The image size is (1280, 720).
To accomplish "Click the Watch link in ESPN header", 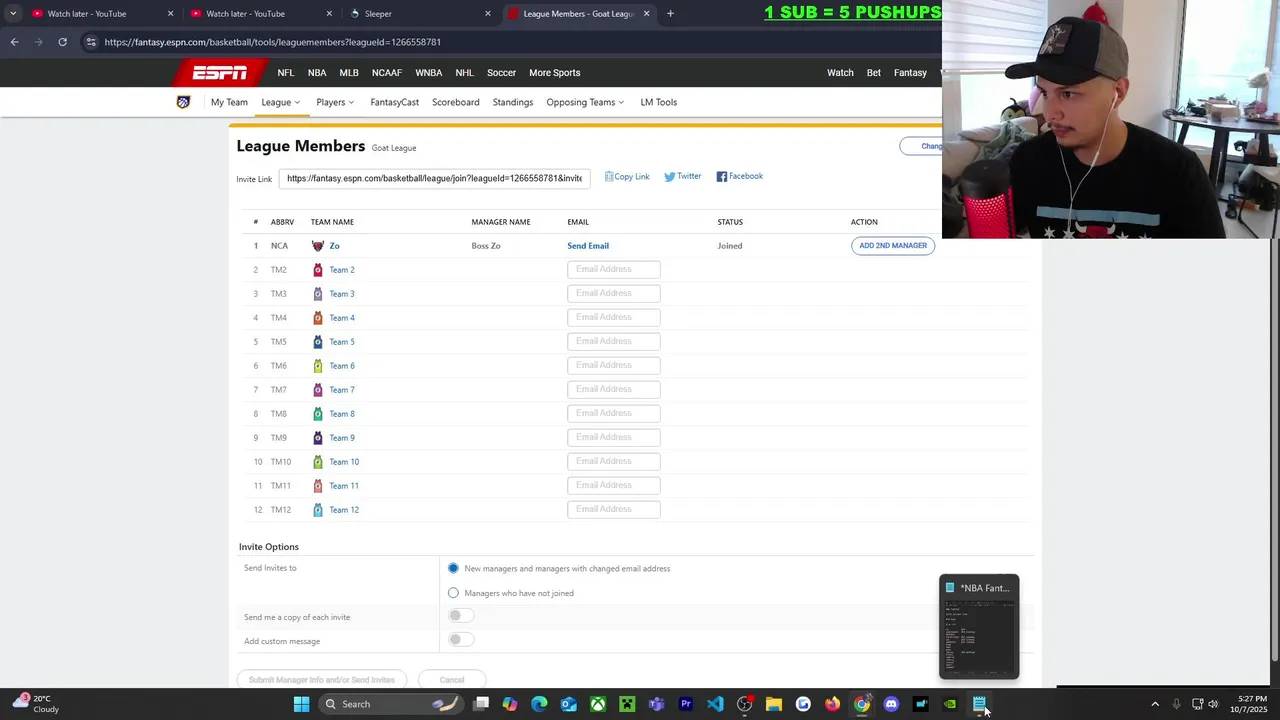I will point(840,73).
